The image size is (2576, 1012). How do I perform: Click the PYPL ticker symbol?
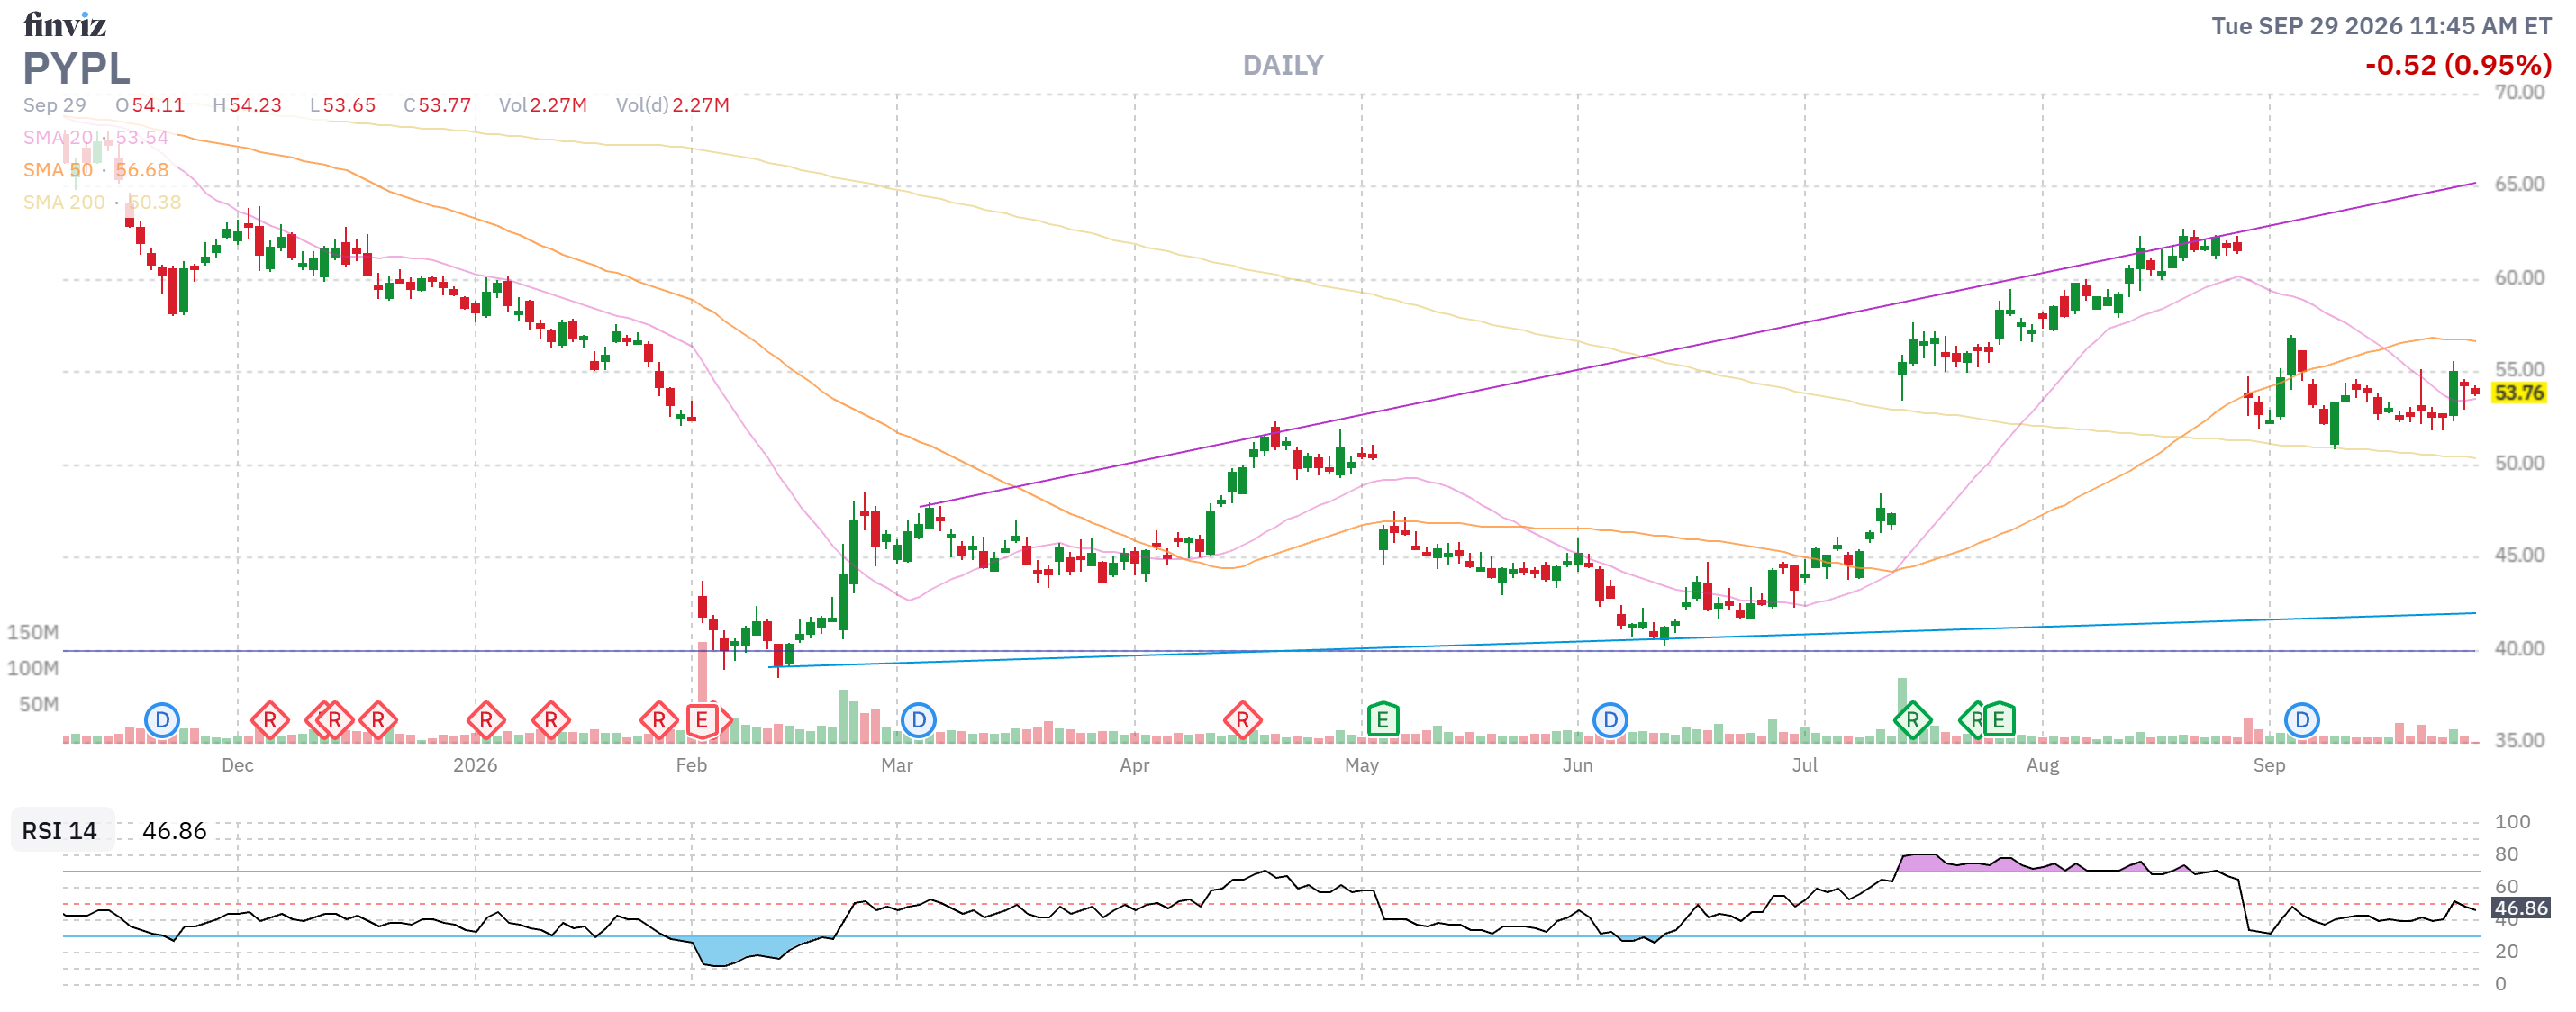tap(77, 68)
